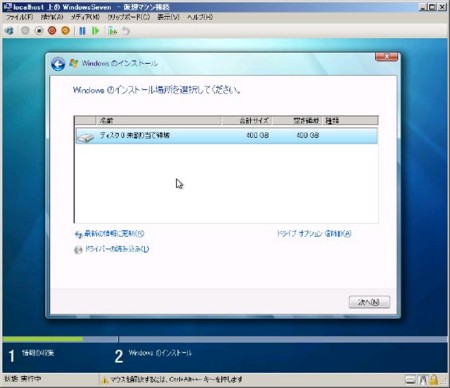Send Ctrl+Alt+Delete using the first toolbar icon

(x=9, y=31)
